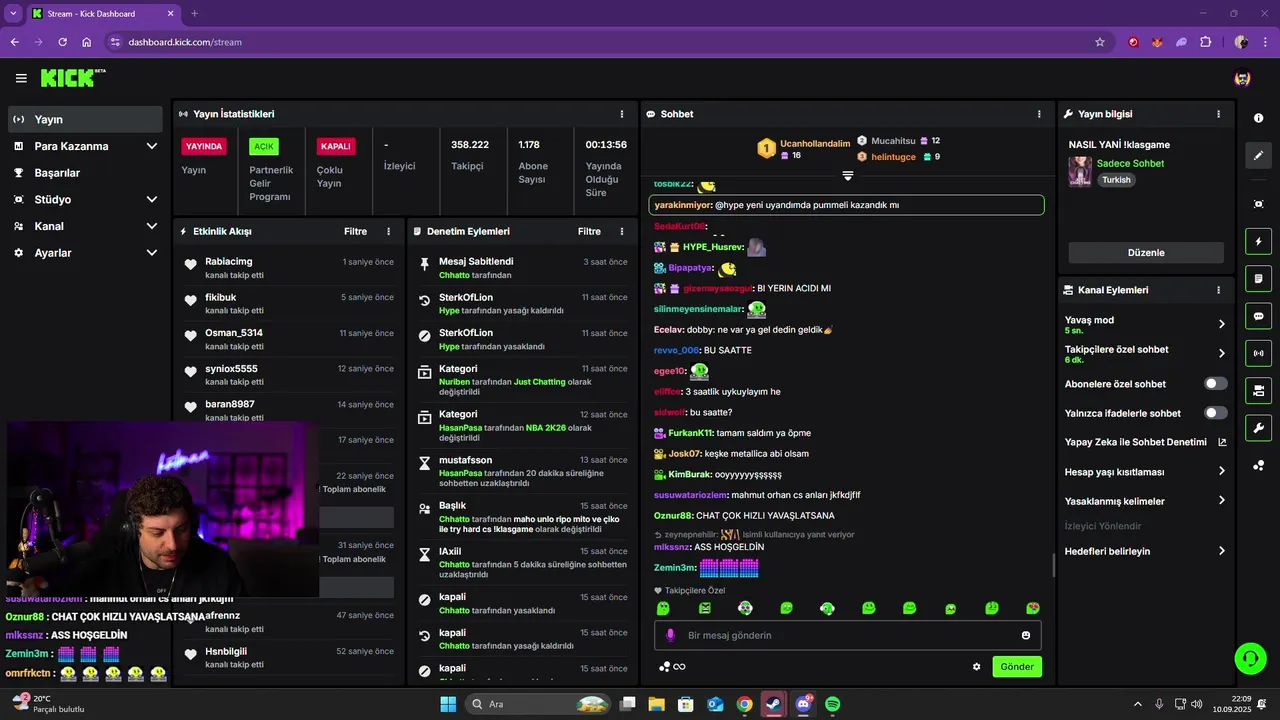Select Yayın in left navigation

pyautogui.click(x=84, y=119)
